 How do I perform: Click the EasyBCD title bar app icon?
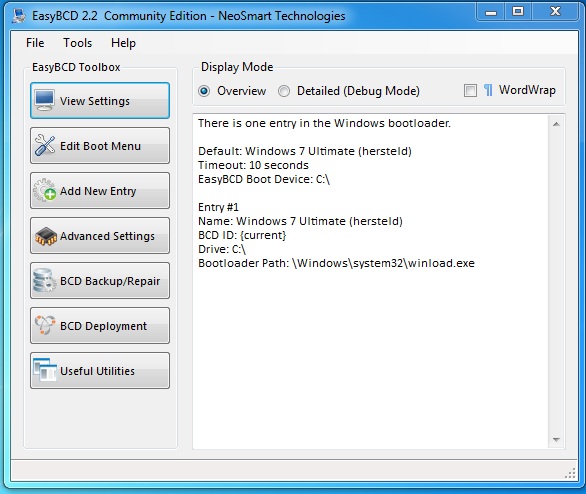click(x=19, y=16)
